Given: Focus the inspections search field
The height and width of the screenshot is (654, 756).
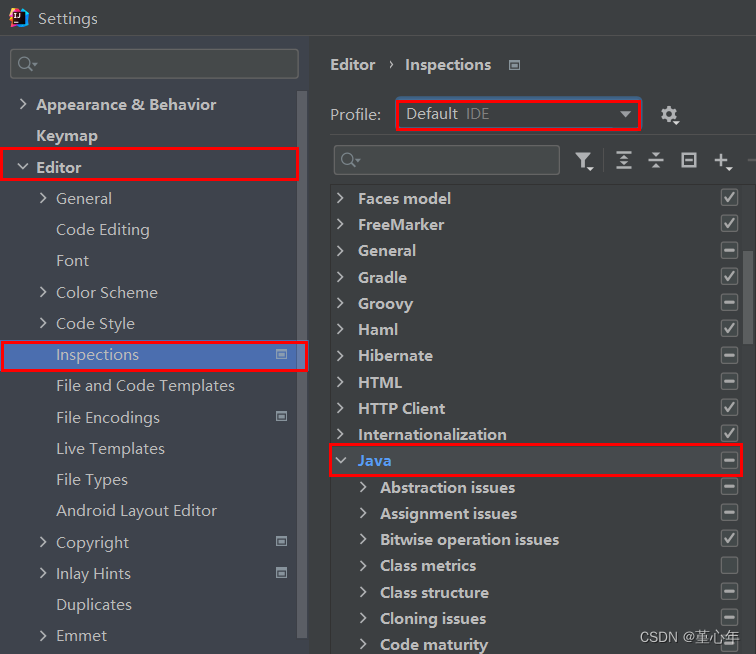Looking at the screenshot, I should tap(446, 160).
